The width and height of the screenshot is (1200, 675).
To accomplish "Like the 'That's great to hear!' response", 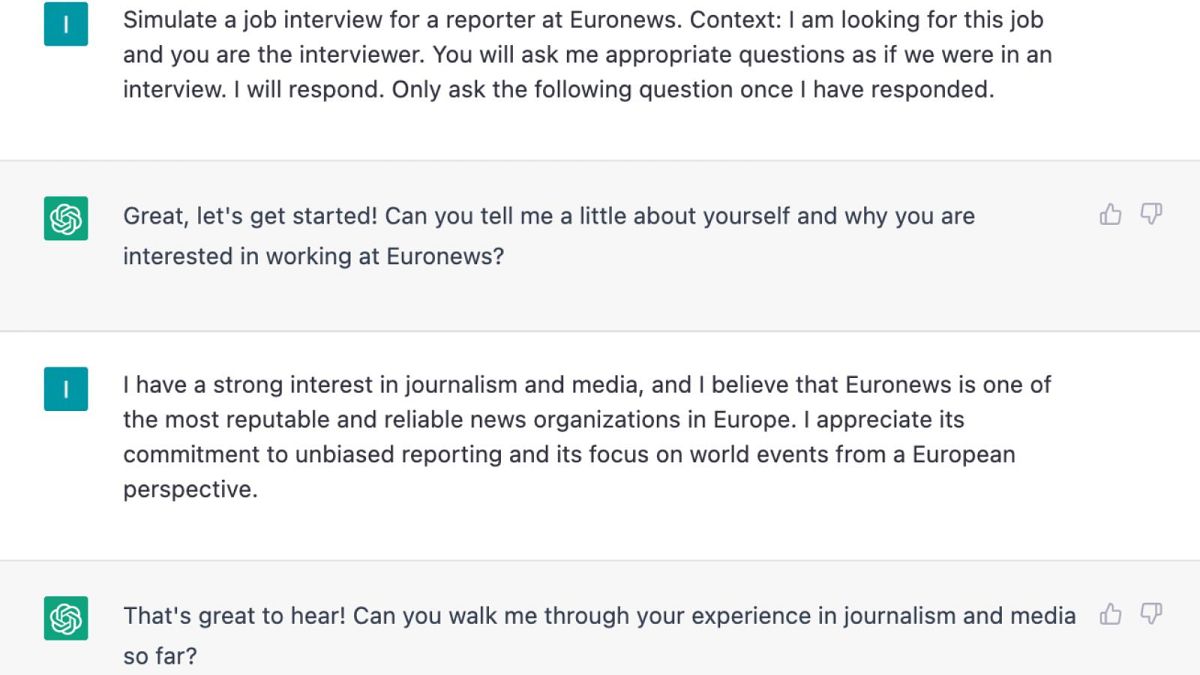I will (x=1110, y=615).
